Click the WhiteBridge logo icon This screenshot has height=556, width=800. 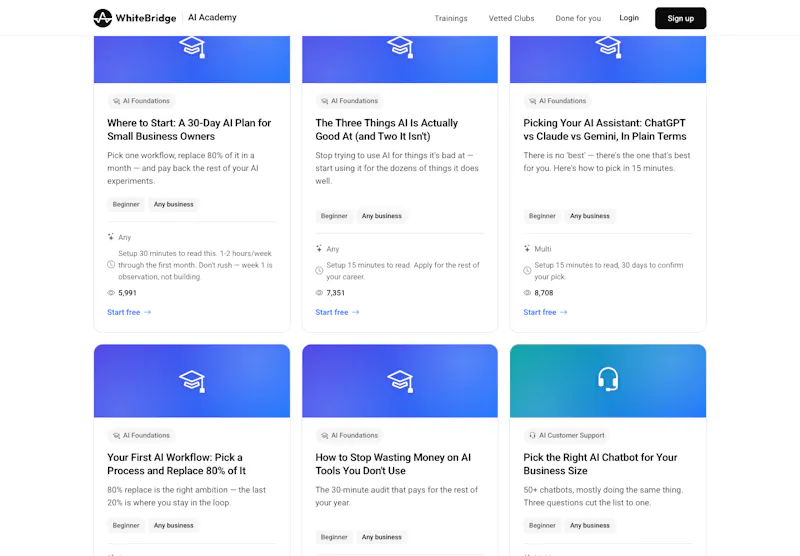click(103, 18)
